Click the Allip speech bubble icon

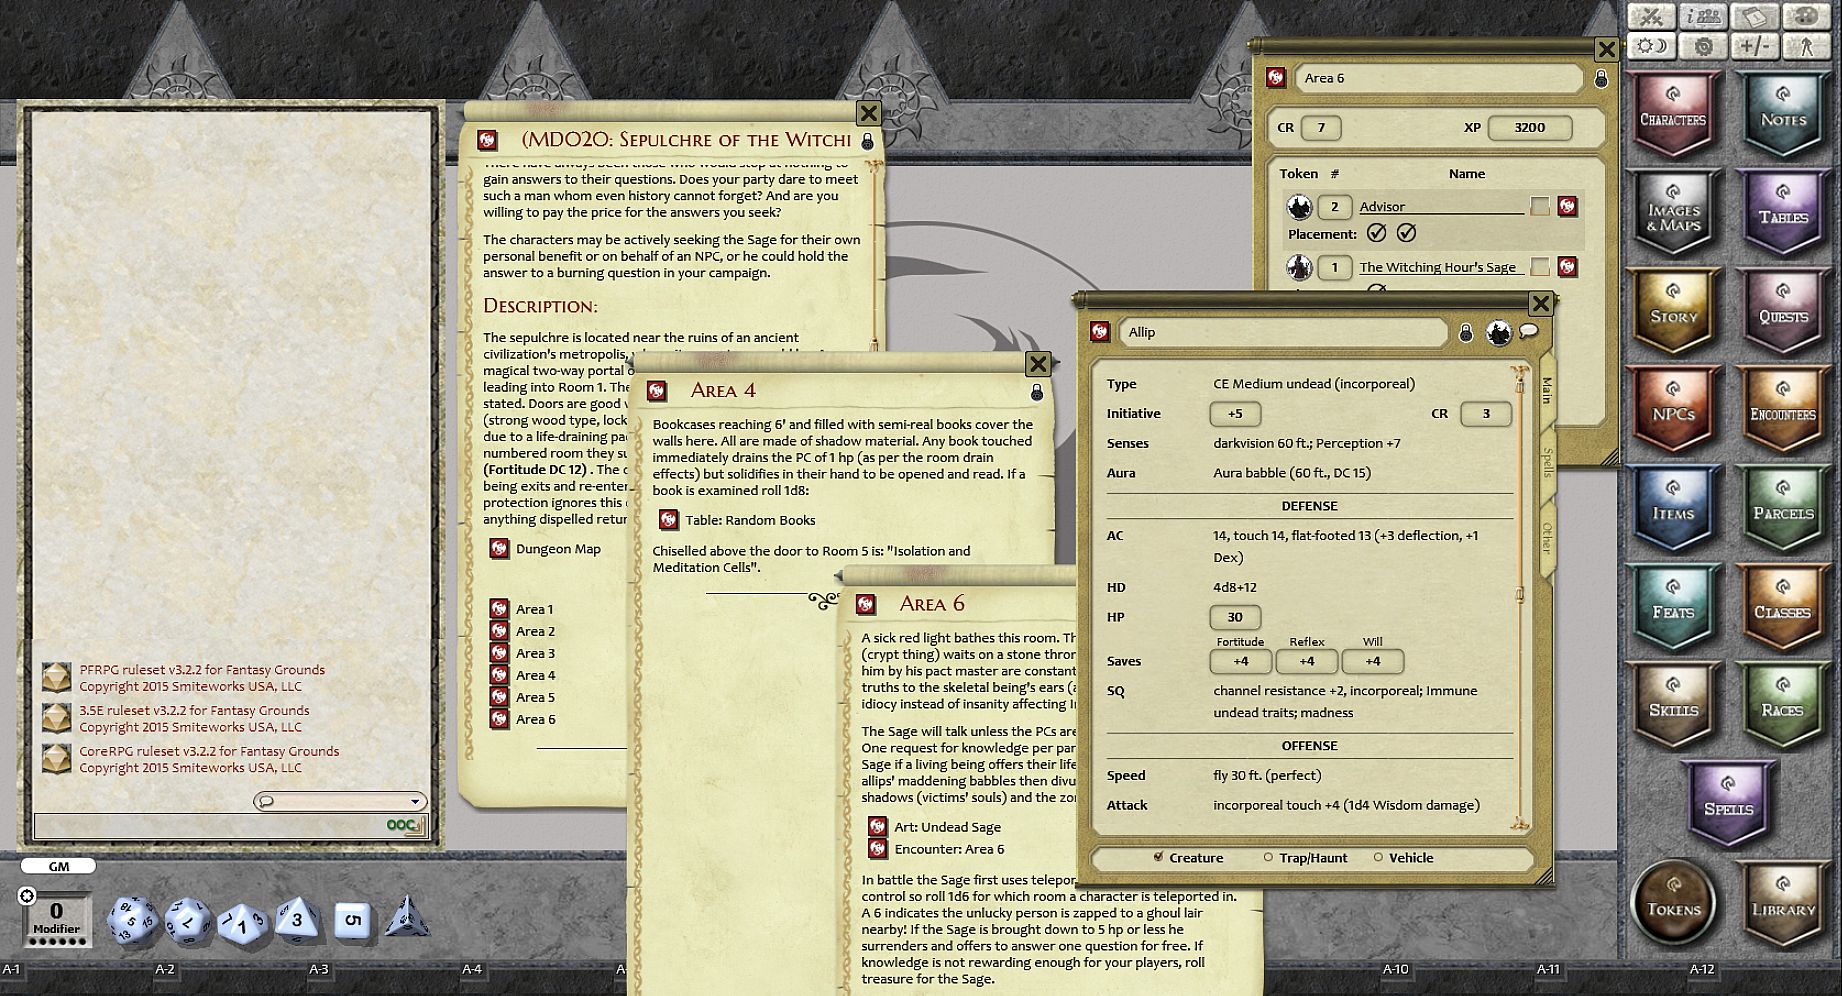pos(1529,331)
